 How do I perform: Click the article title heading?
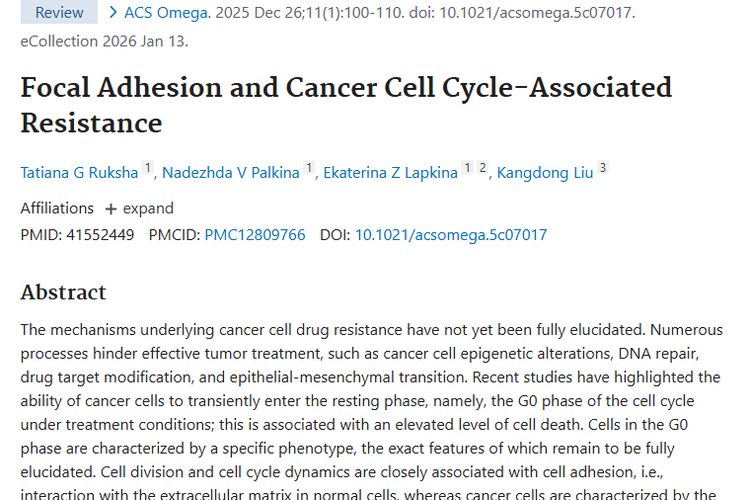tap(346, 105)
